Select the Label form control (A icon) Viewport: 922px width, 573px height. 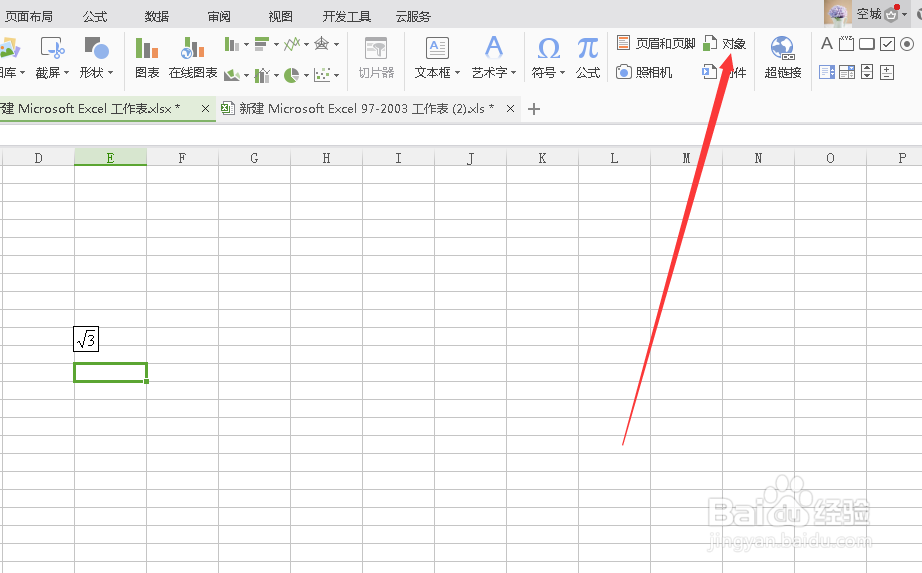pos(827,44)
